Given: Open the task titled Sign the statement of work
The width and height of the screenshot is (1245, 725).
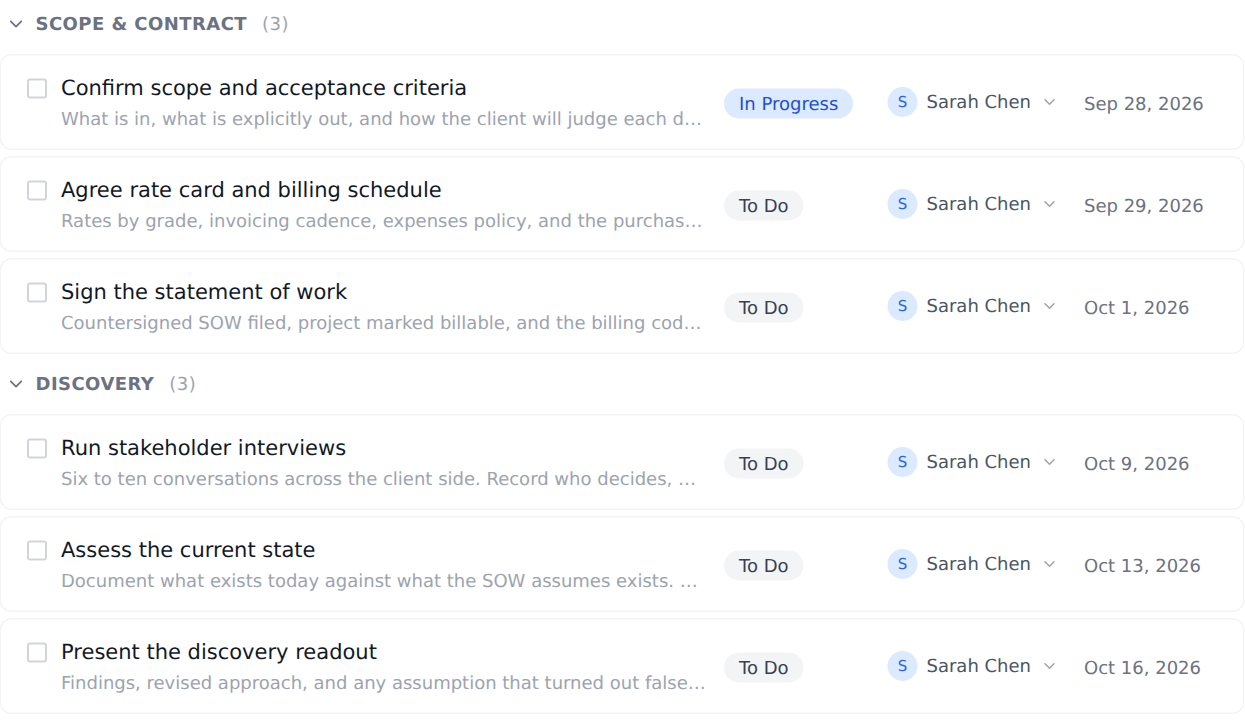Looking at the screenshot, I should (x=204, y=292).
